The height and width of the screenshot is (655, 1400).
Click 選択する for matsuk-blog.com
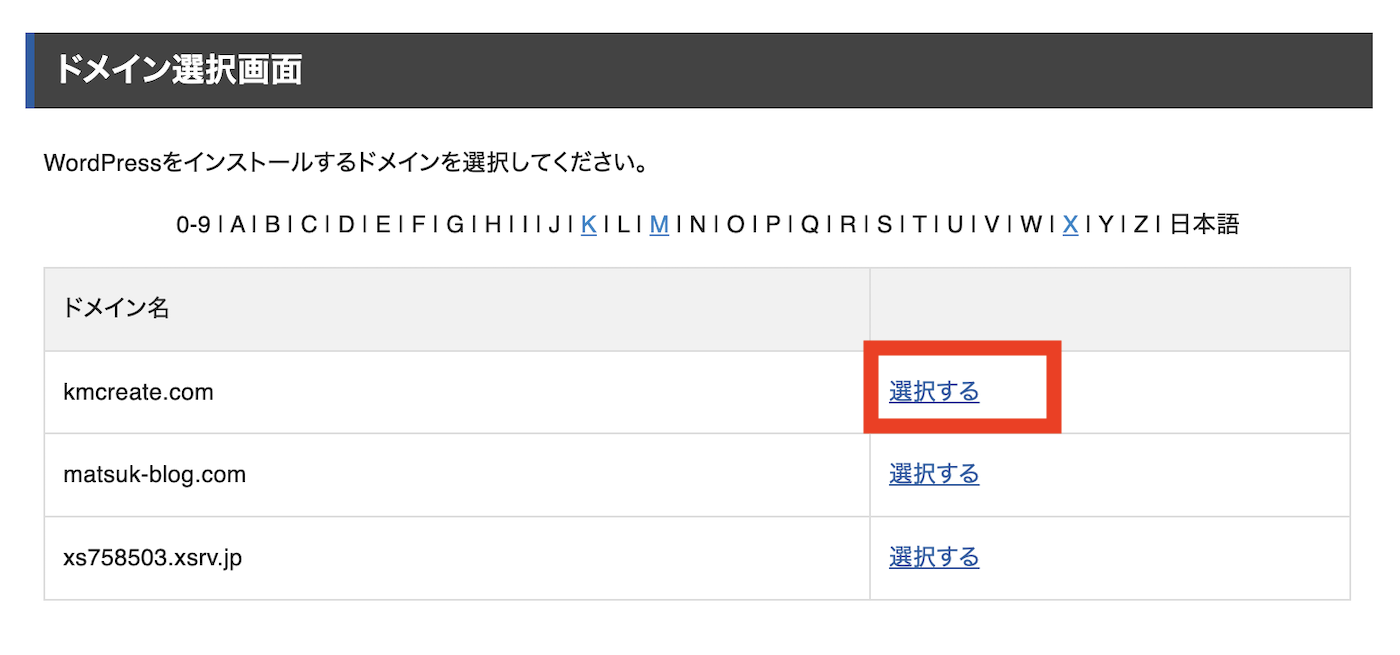[x=934, y=474]
